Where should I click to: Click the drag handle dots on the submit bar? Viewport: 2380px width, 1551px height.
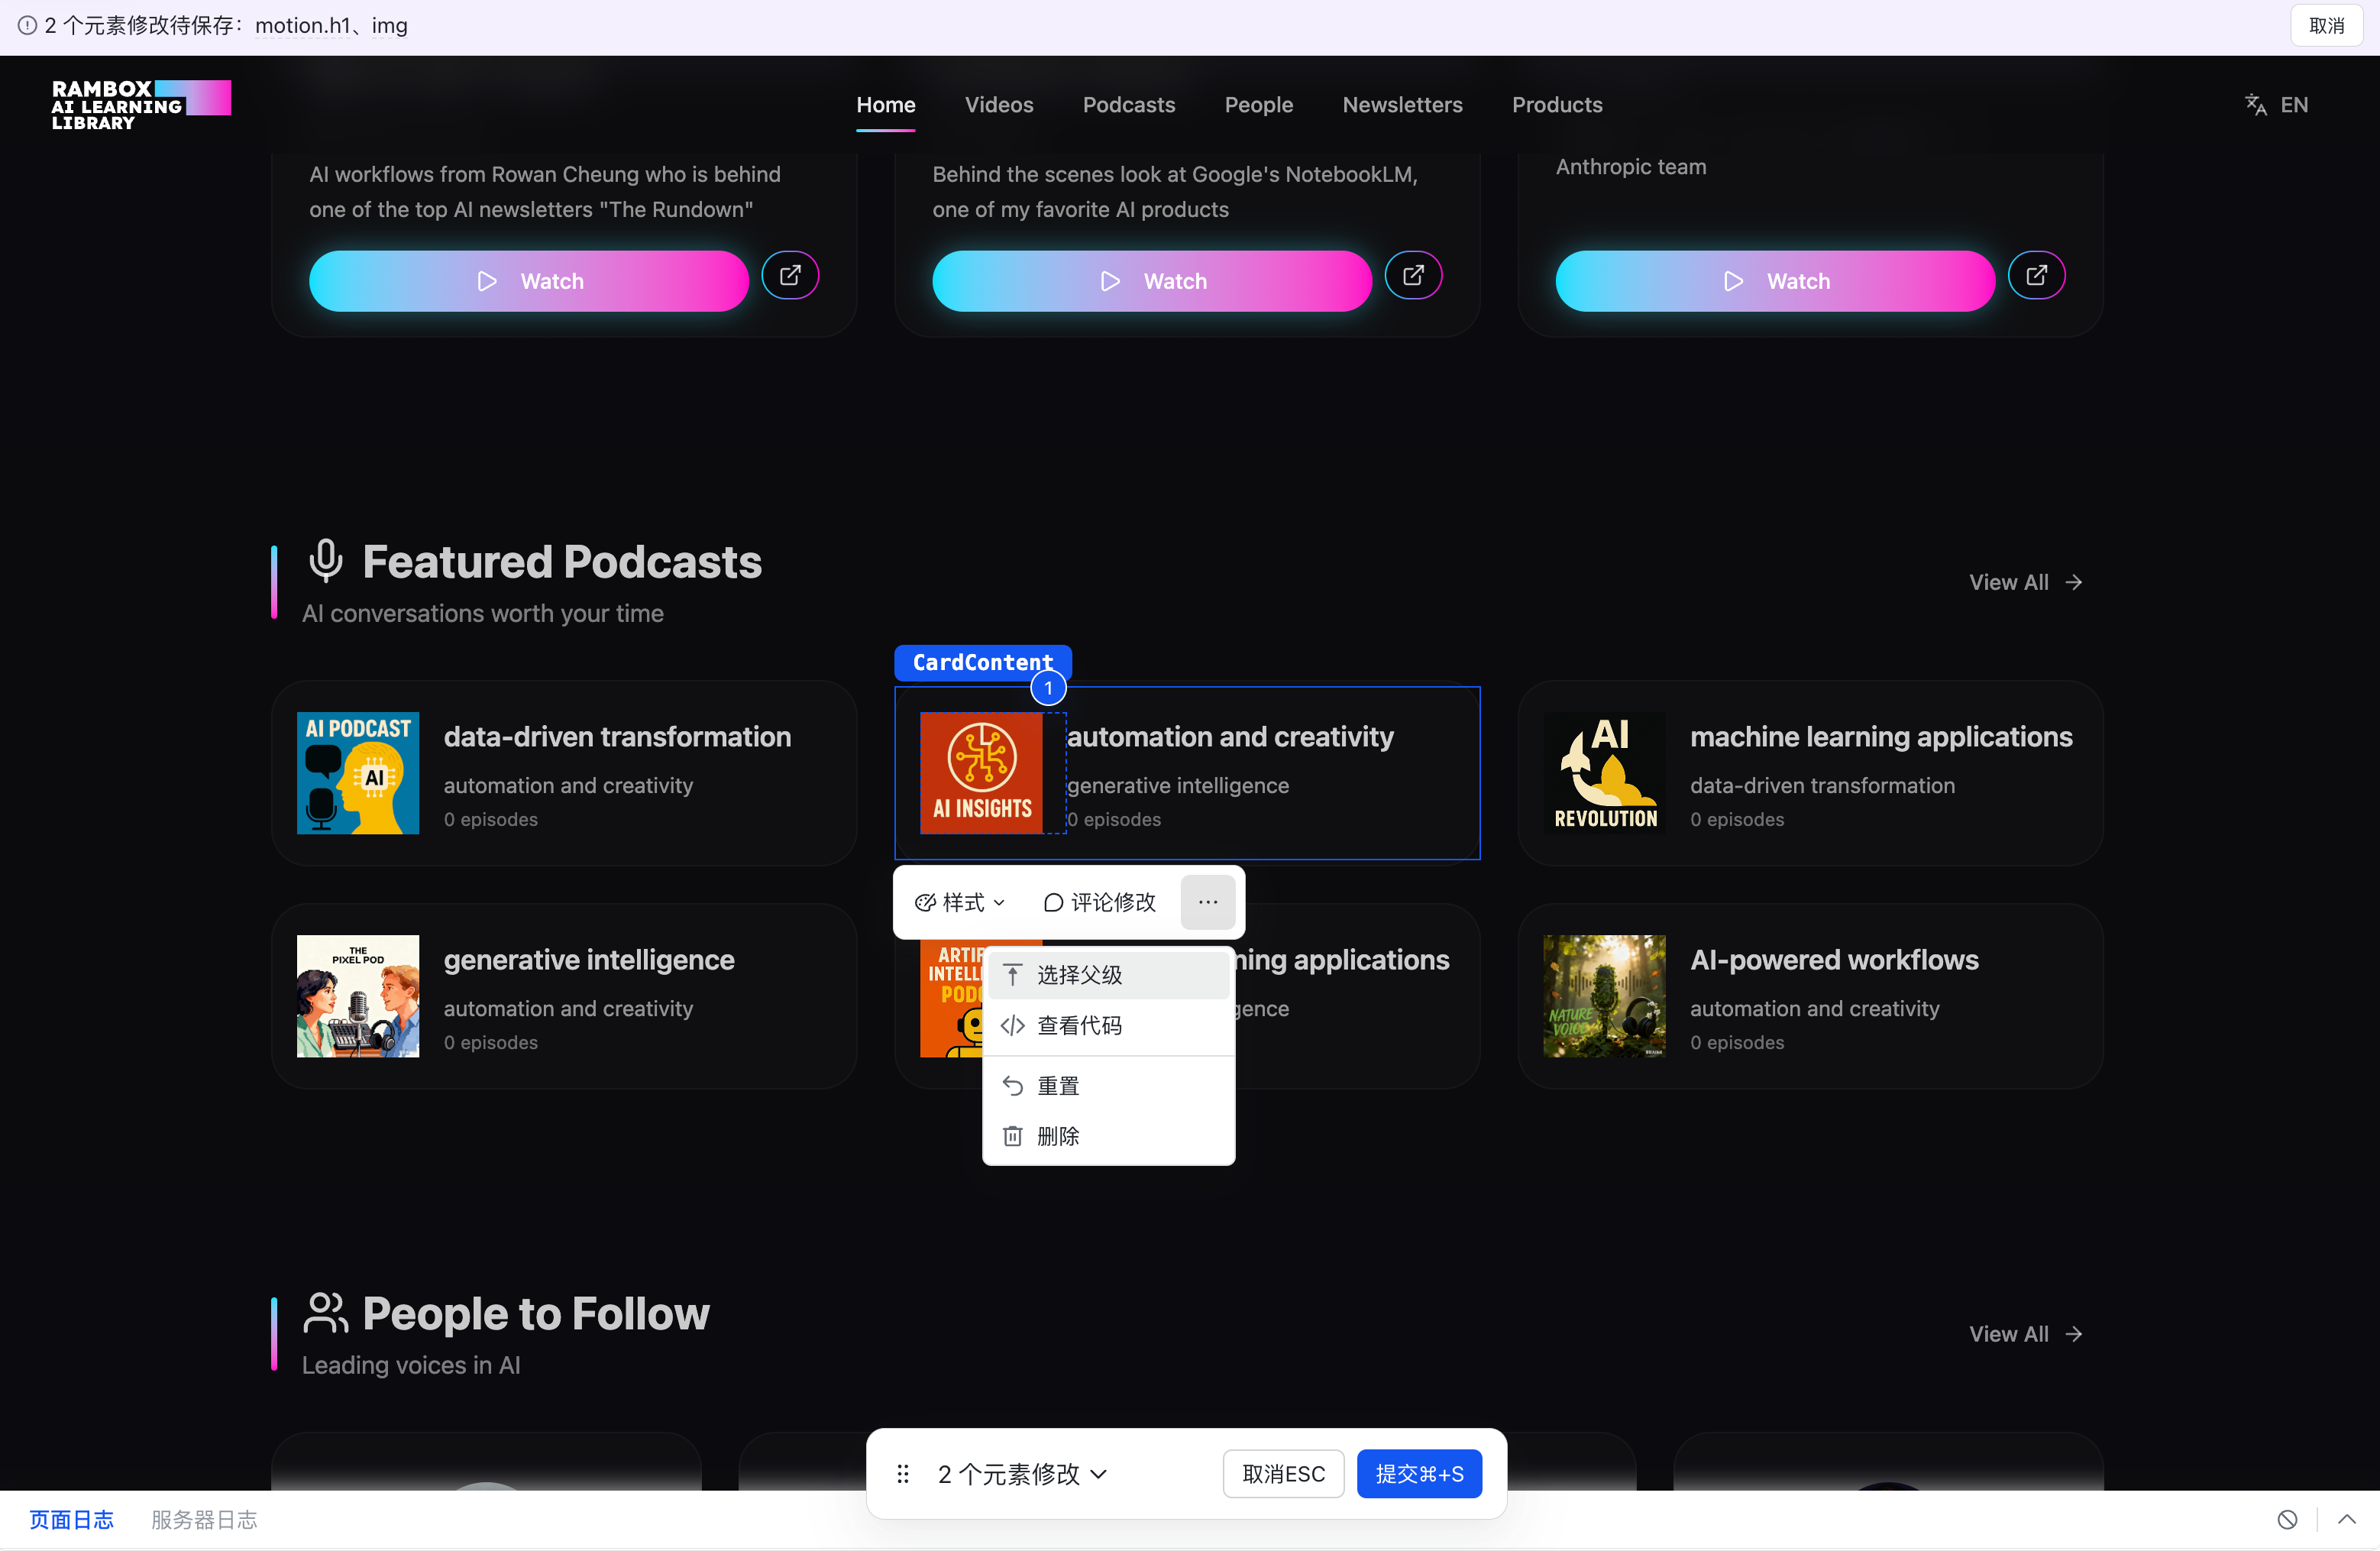[x=902, y=1474]
